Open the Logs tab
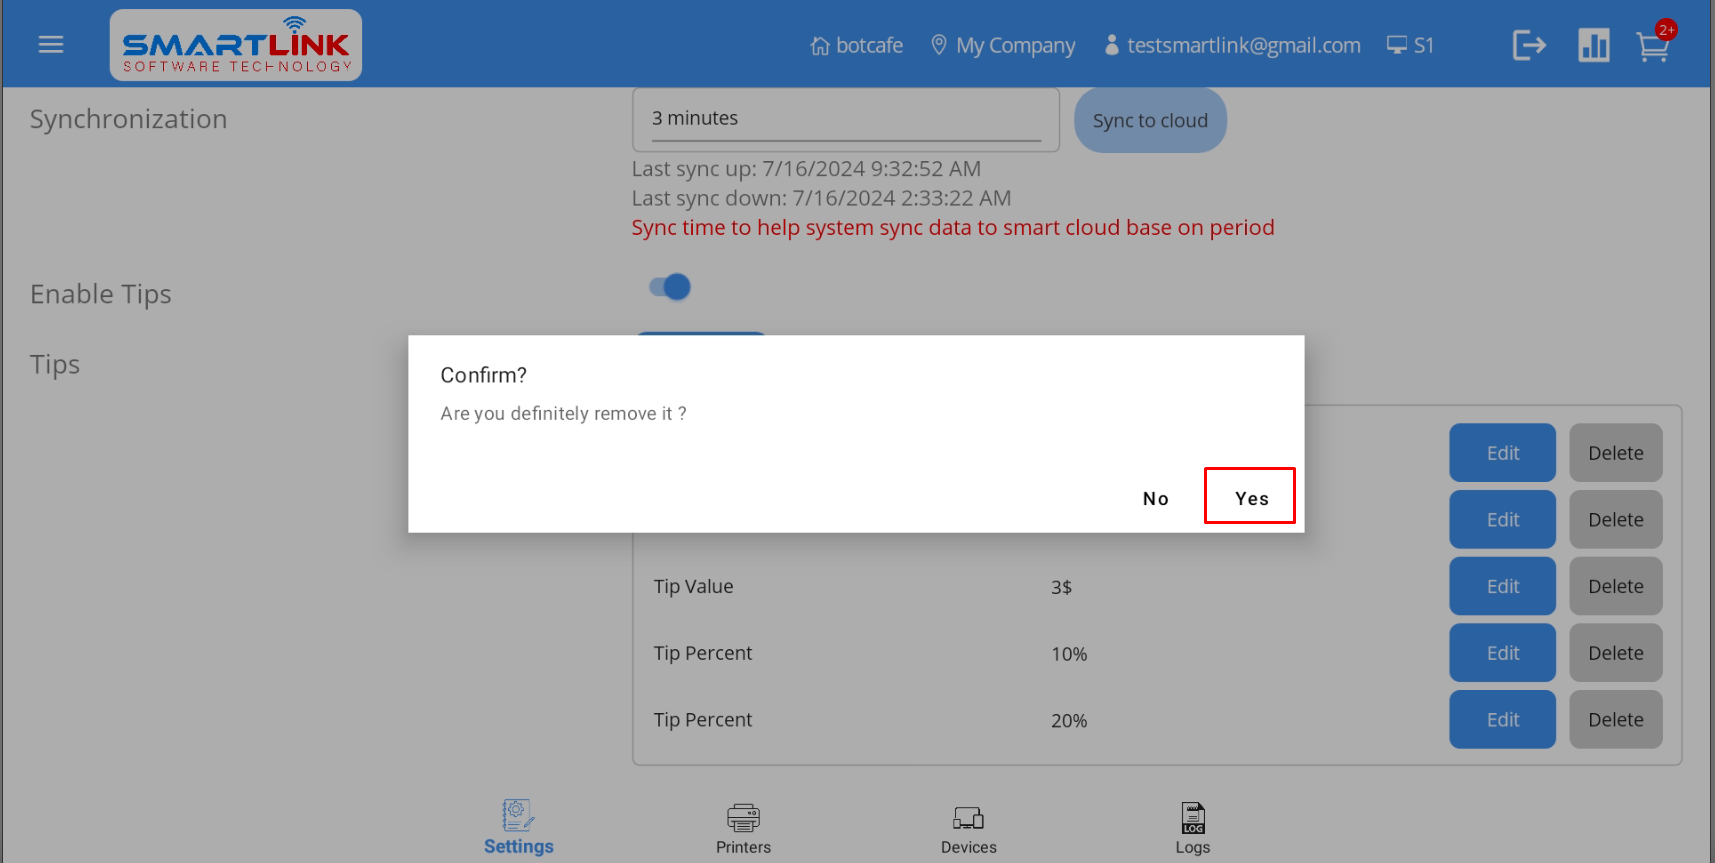The height and width of the screenshot is (863, 1715). [1192, 827]
